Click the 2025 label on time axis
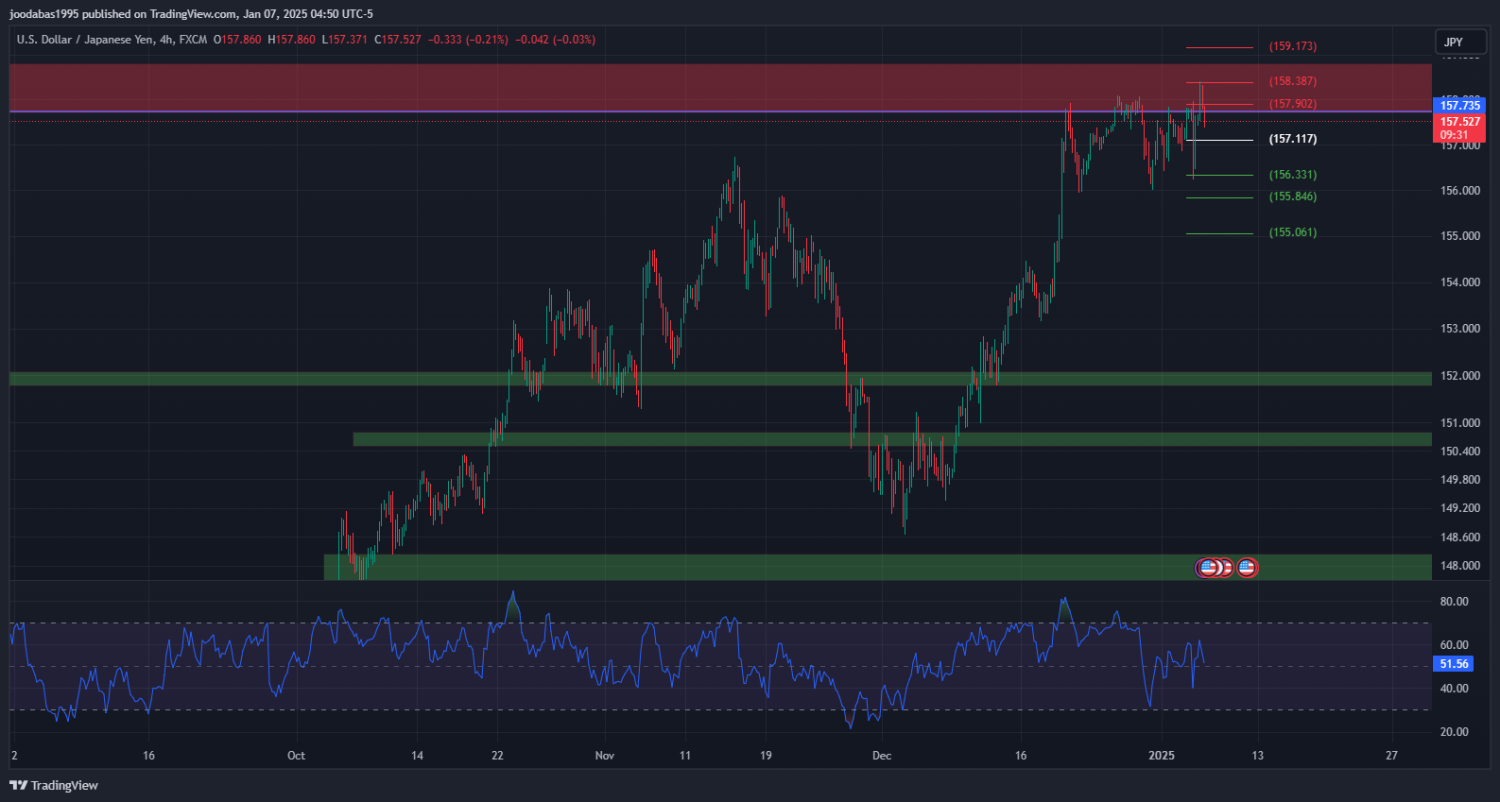 (x=1161, y=755)
